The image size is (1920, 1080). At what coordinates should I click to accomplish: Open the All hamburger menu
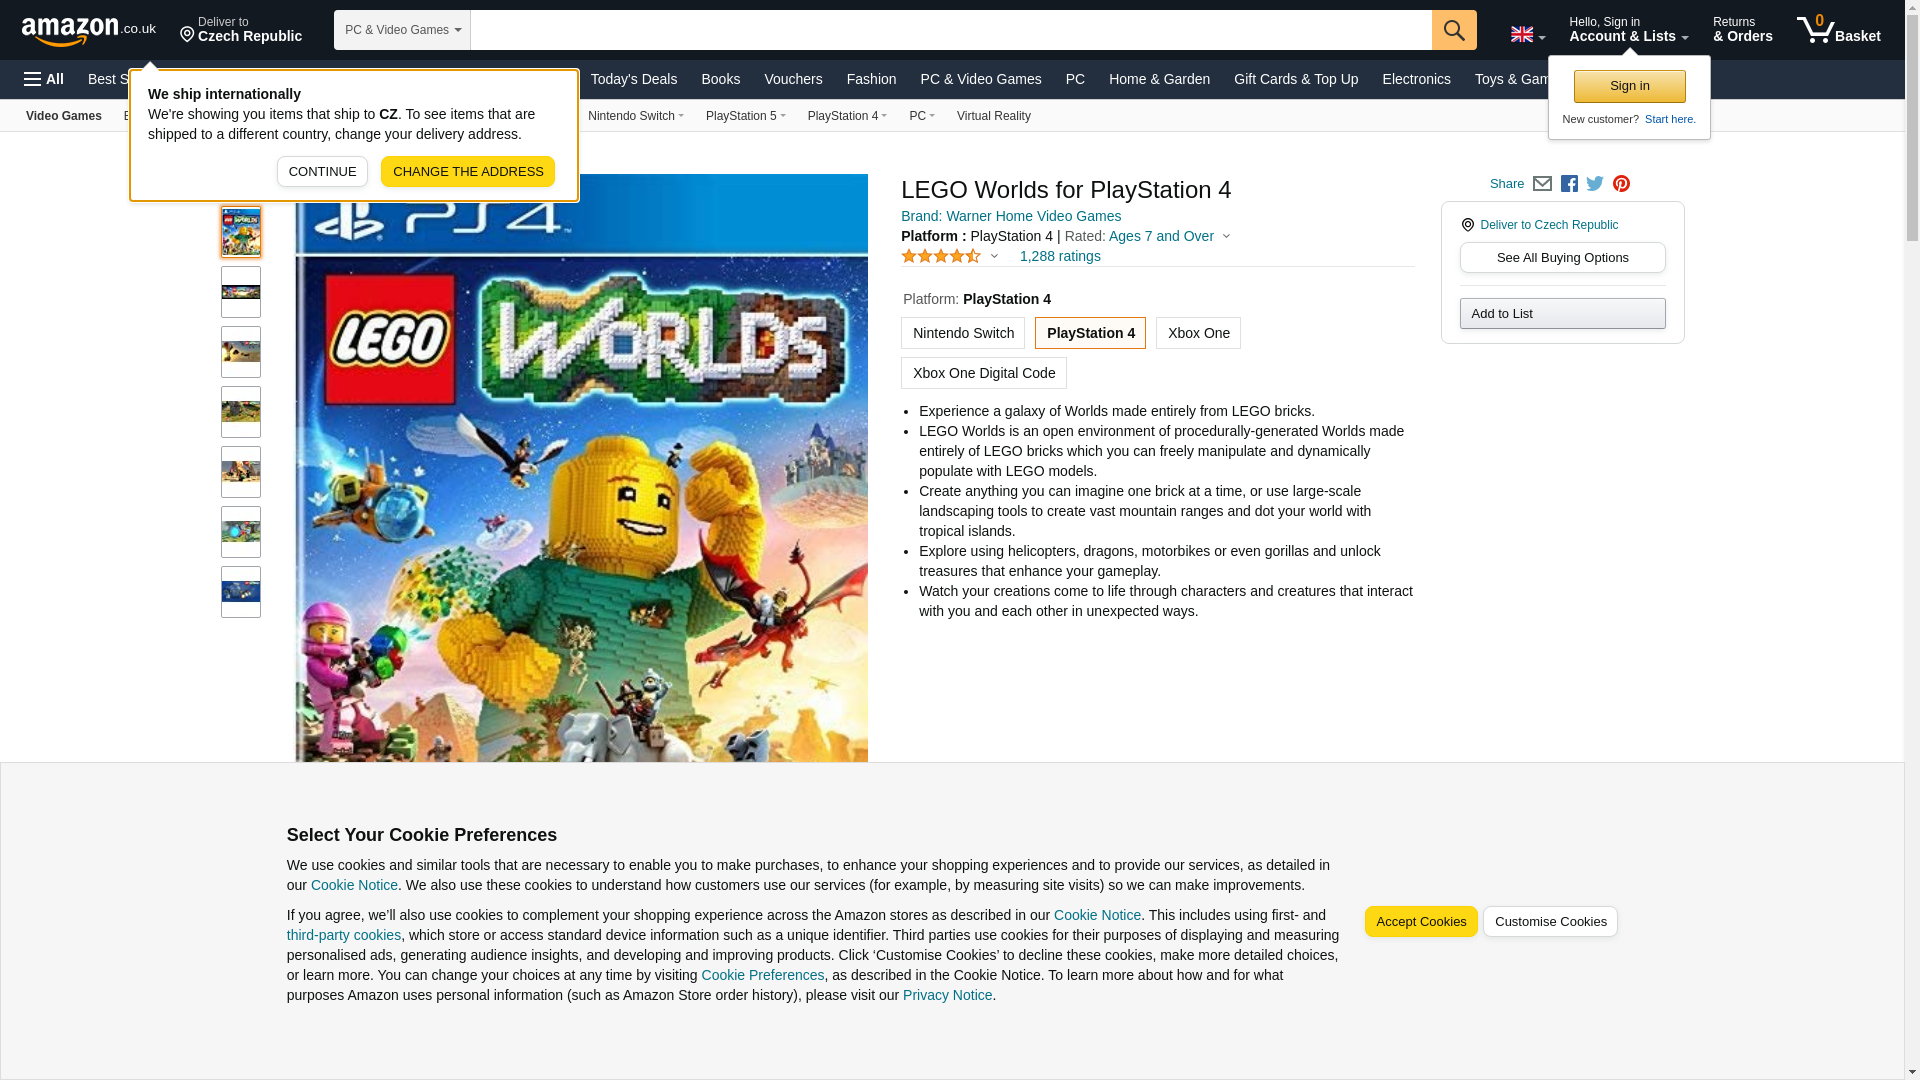click(44, 79)
